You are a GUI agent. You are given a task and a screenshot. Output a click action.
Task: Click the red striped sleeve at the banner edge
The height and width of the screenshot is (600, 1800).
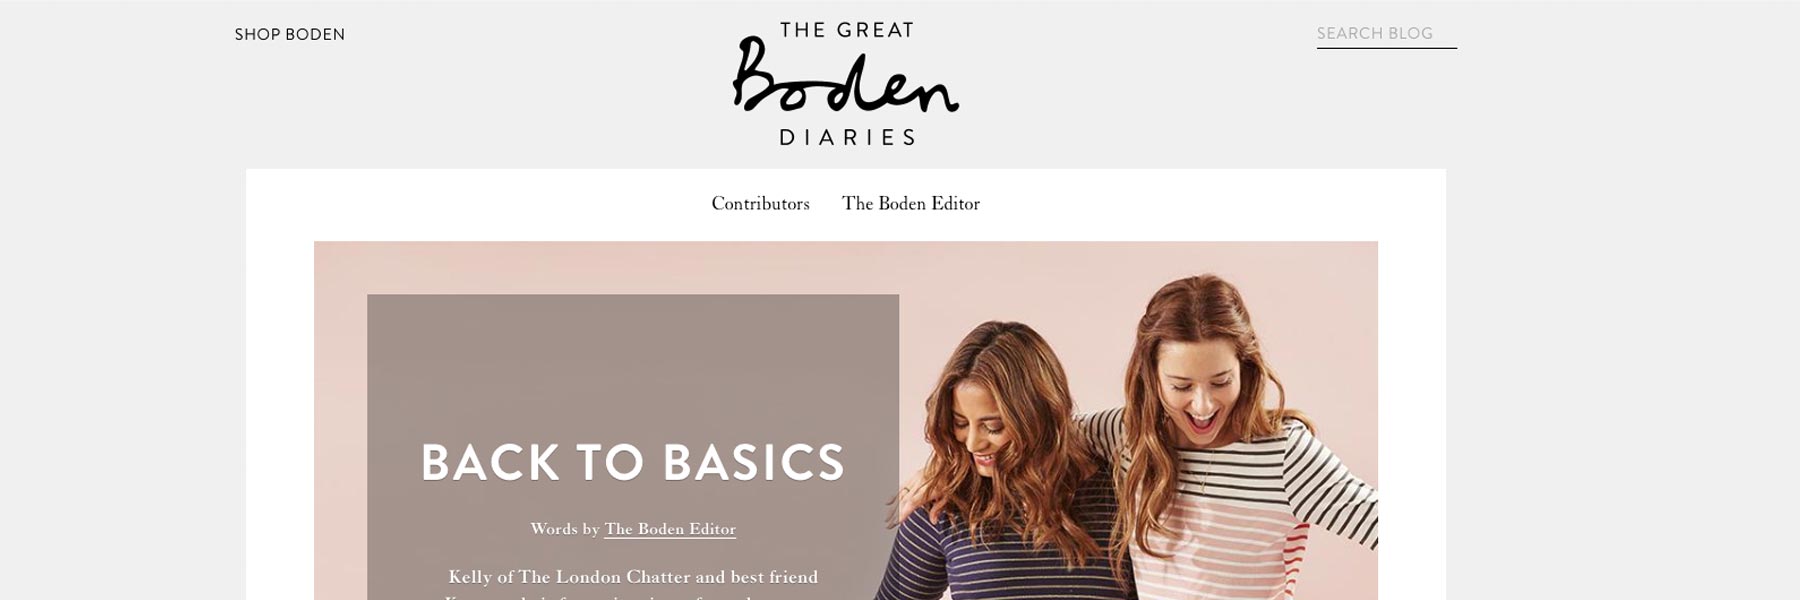(x=1360, y=540)
